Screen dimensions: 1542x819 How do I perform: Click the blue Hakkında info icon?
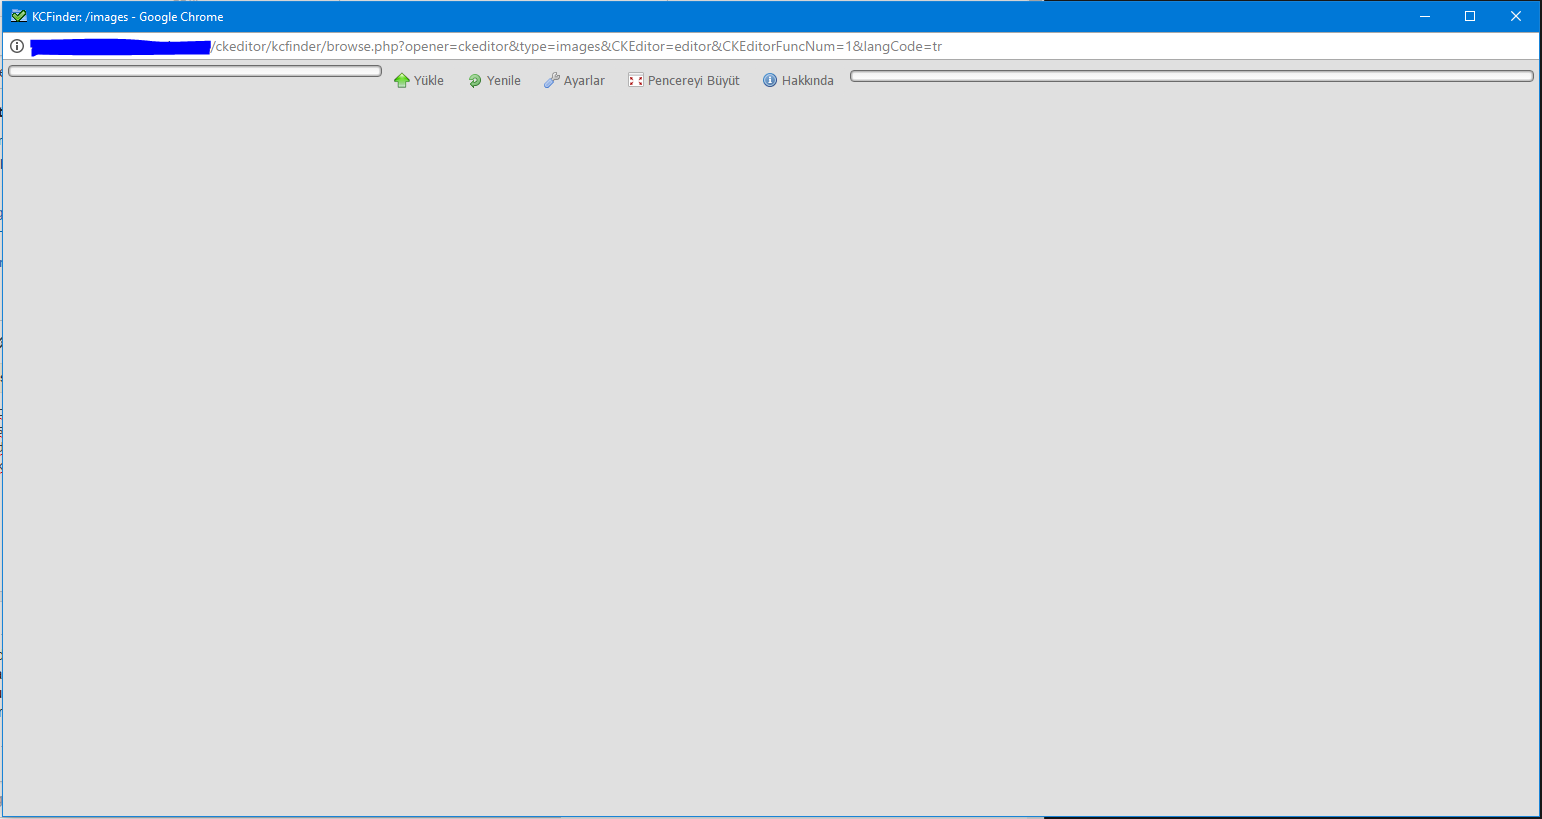point(770,80)
